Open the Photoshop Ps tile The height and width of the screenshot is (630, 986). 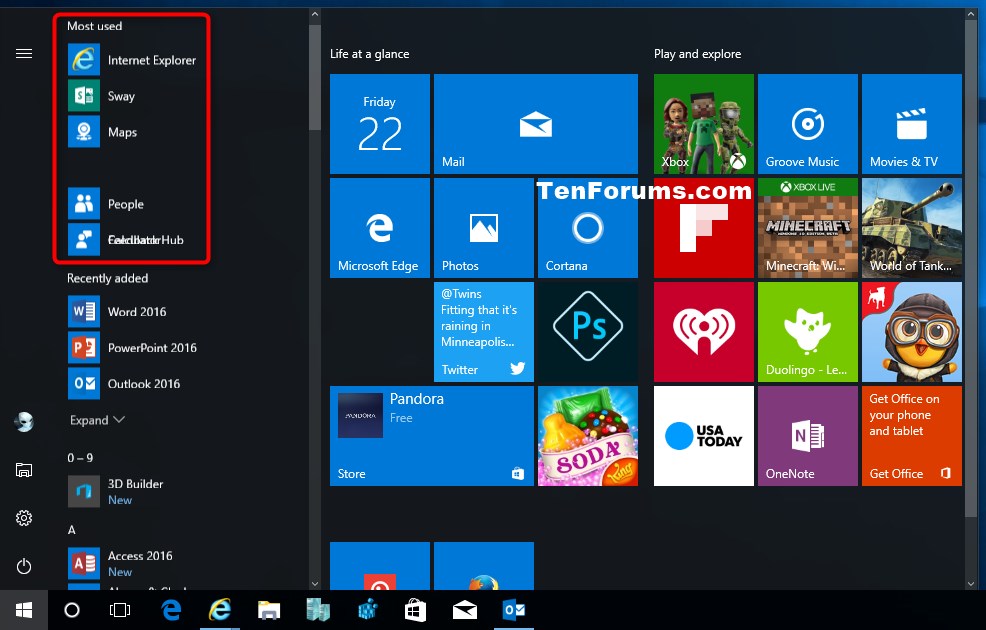[x=587, y=332]
